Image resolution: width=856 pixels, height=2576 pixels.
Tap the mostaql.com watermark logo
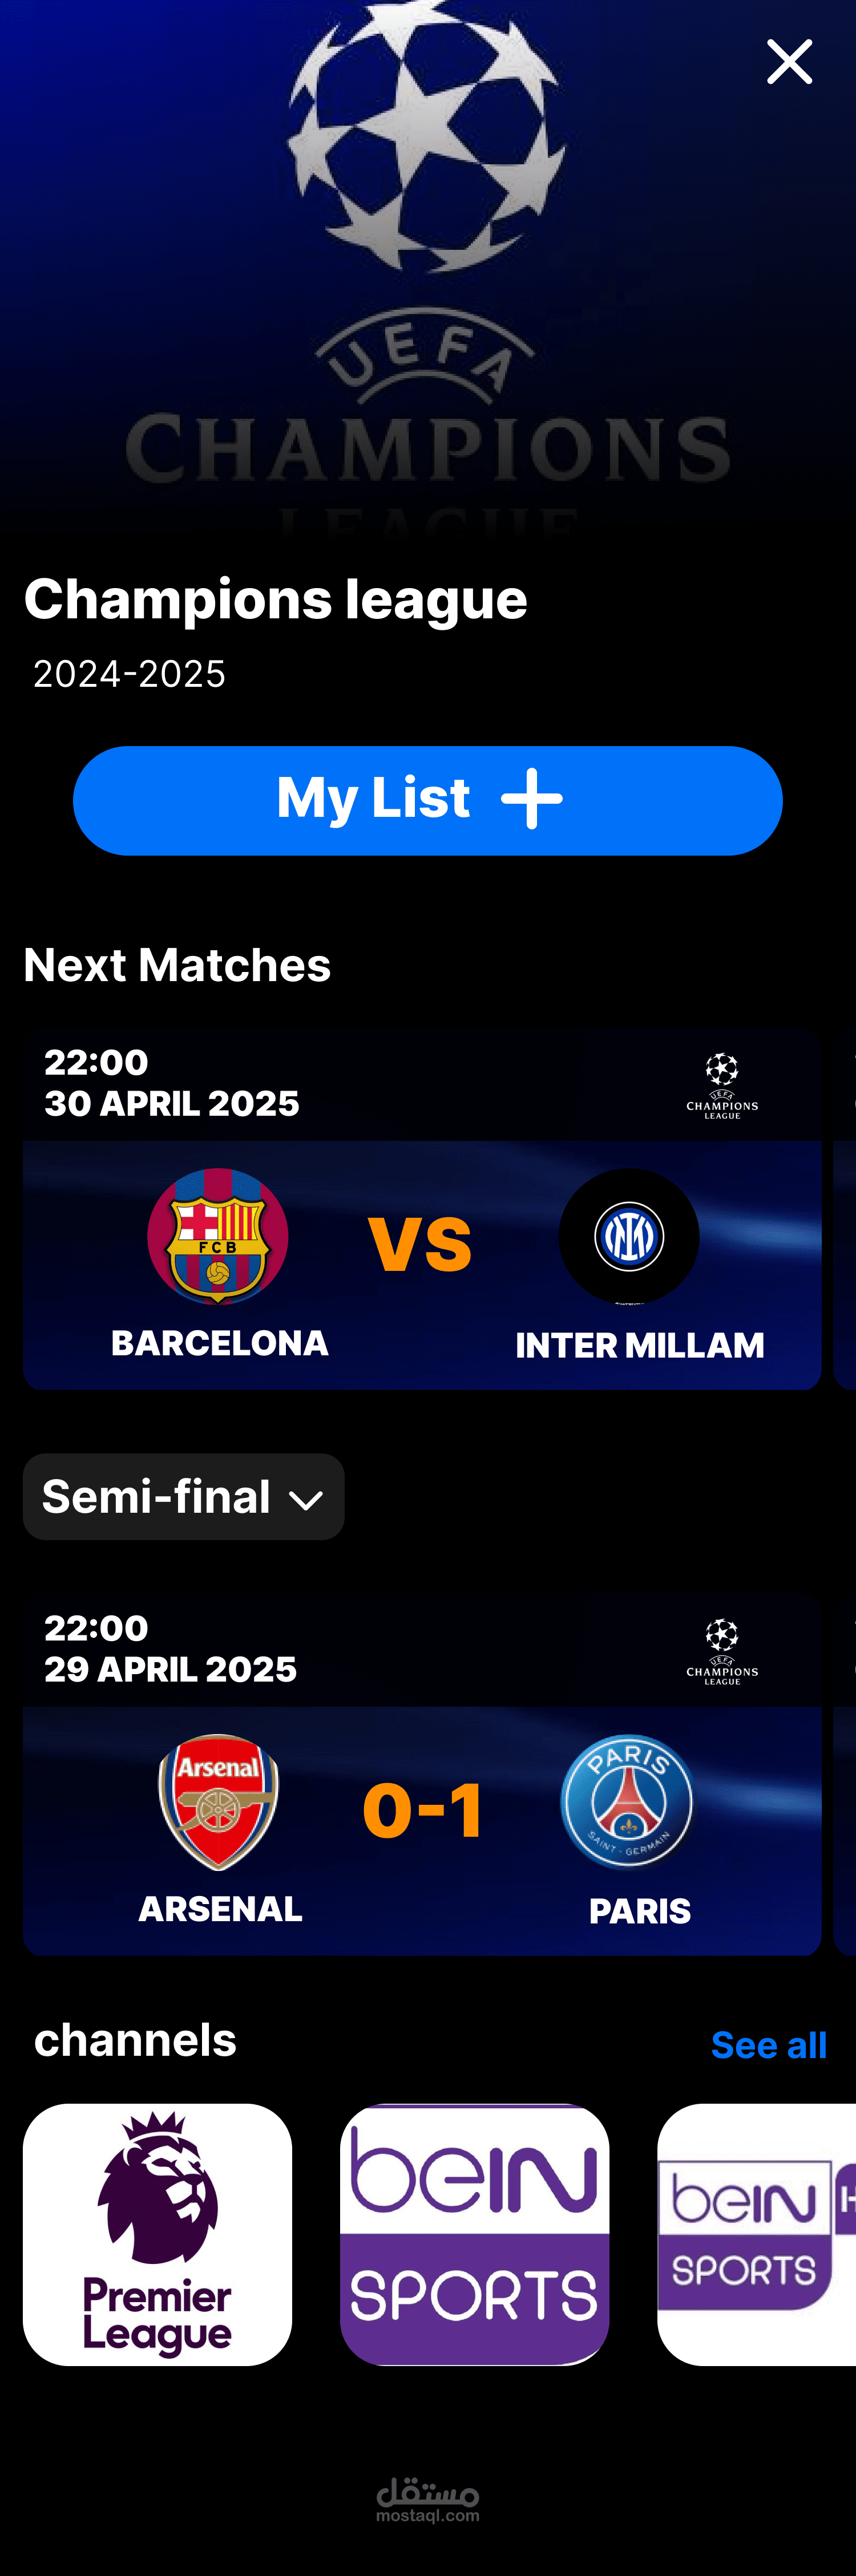pyautogui.click(x=428, y=2500)
